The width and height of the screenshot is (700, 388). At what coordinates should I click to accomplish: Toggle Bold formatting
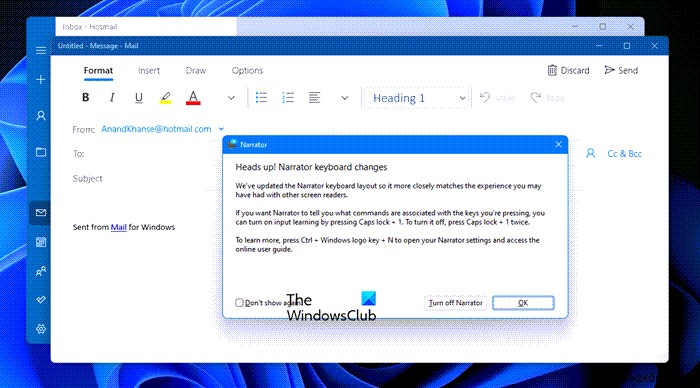pos(86,97)
